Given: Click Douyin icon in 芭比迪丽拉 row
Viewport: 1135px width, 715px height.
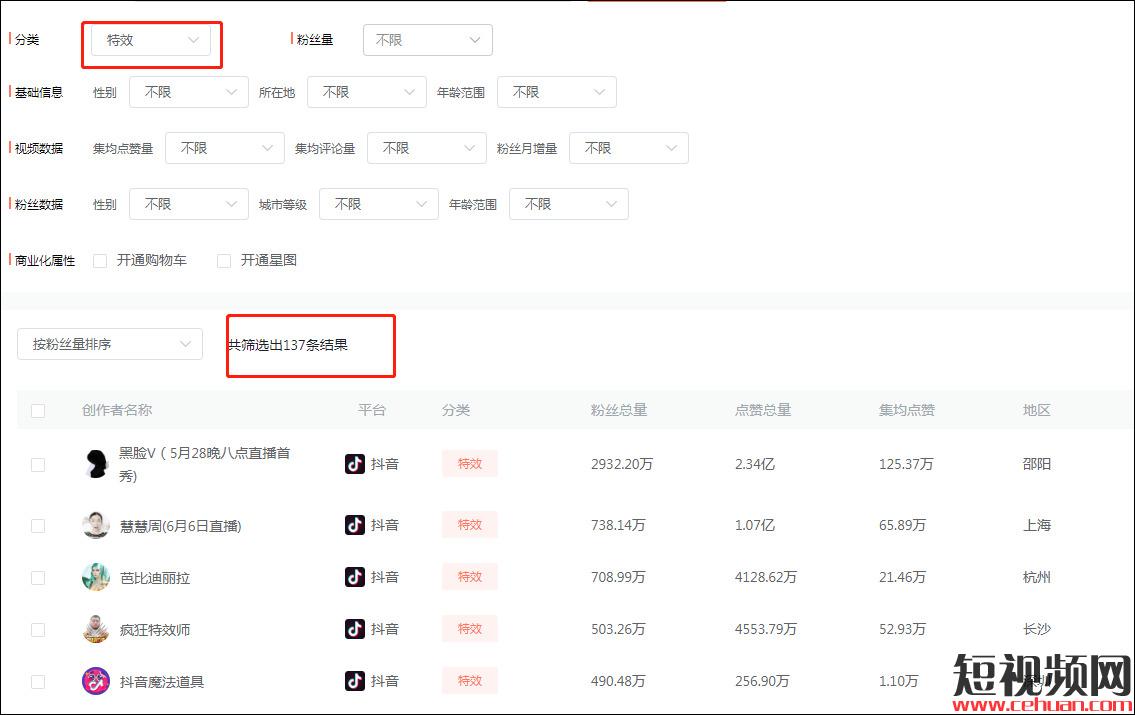Looking at the screenshot, I should coord(355,577).
